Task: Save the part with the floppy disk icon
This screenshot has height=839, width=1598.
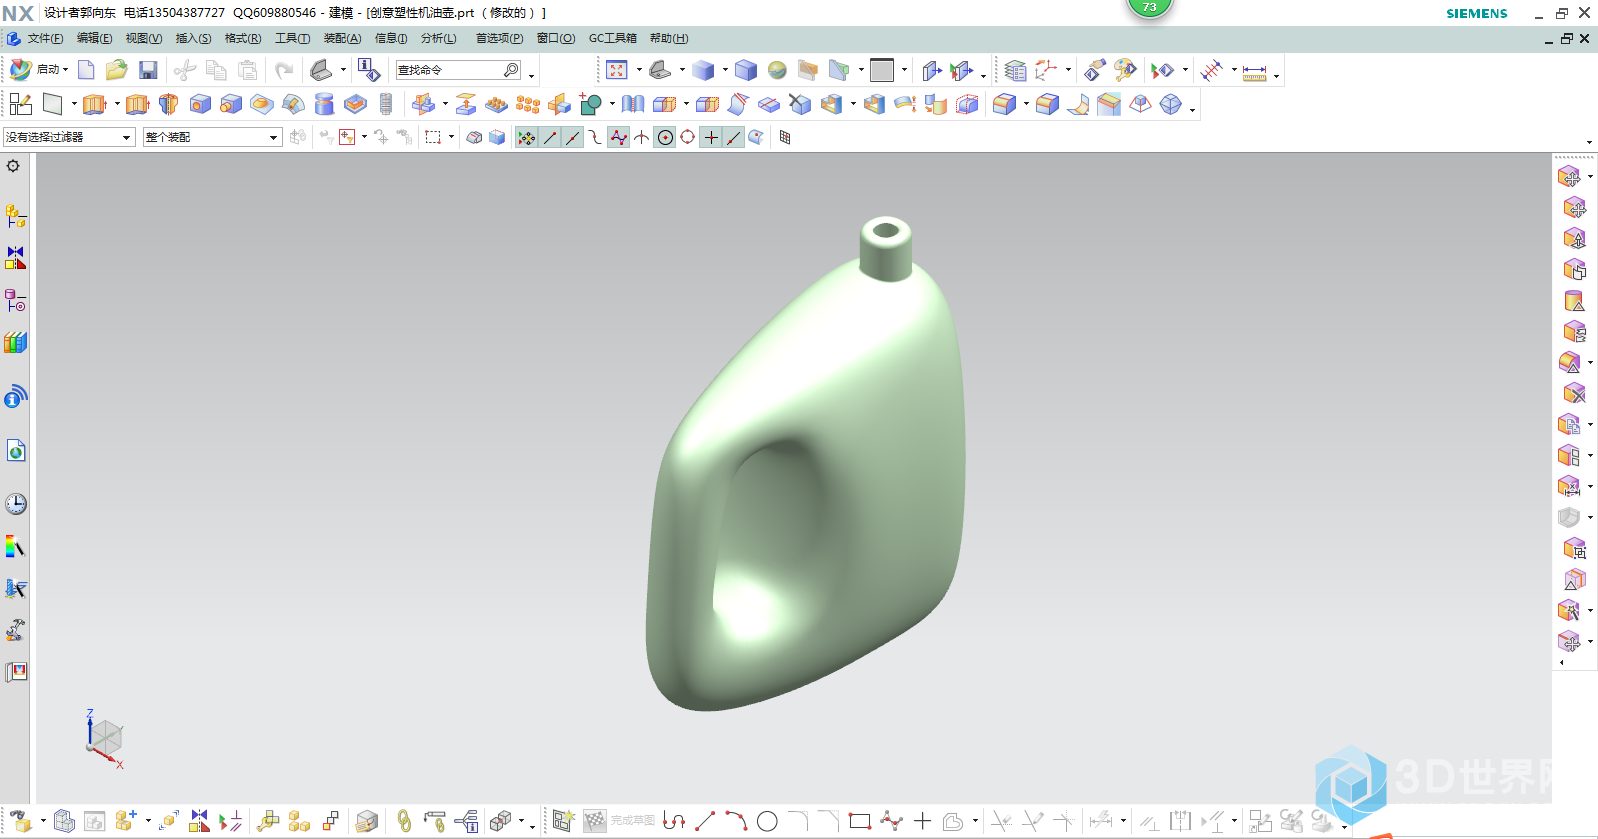Action: [x=148, y=70]
